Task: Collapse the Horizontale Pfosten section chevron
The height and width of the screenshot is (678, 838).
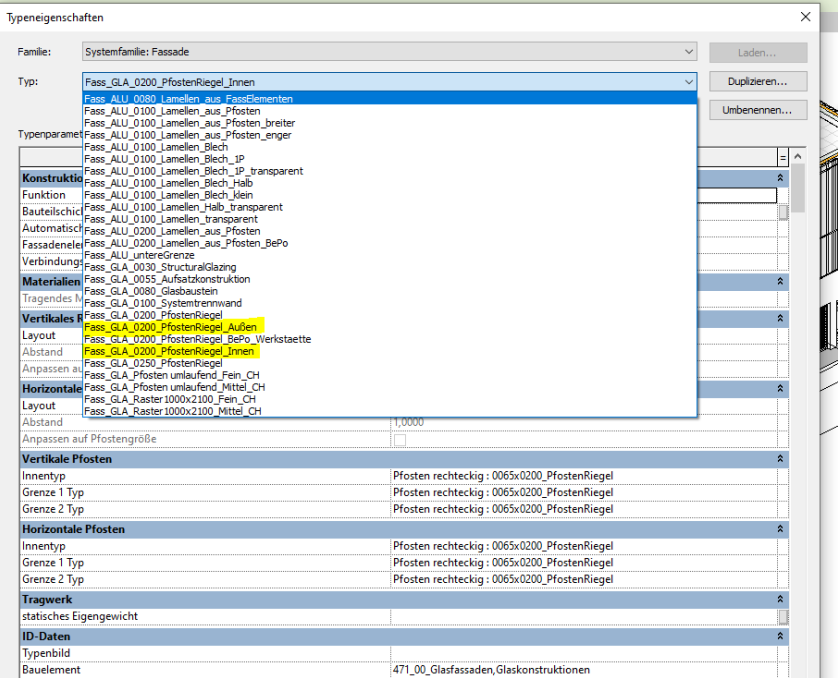Action: [780, 529]
